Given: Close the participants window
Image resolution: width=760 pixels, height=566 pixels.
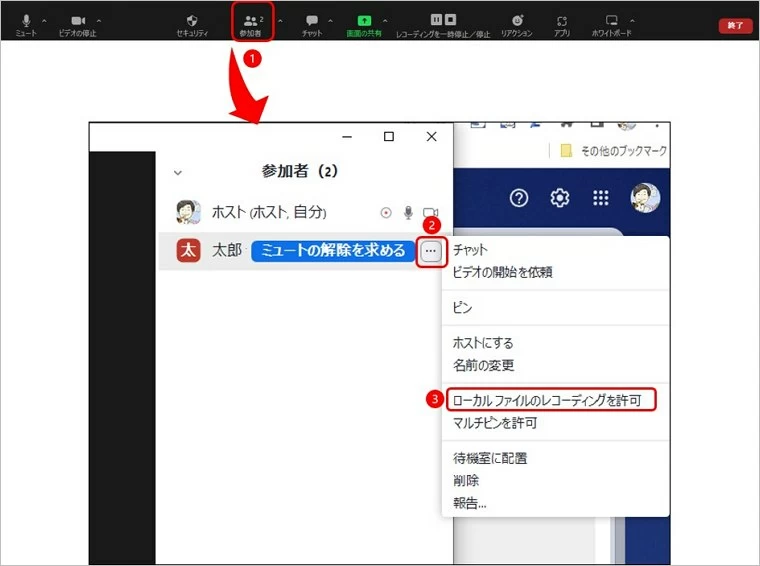Looking at the screenshot, I should [431, 137].
